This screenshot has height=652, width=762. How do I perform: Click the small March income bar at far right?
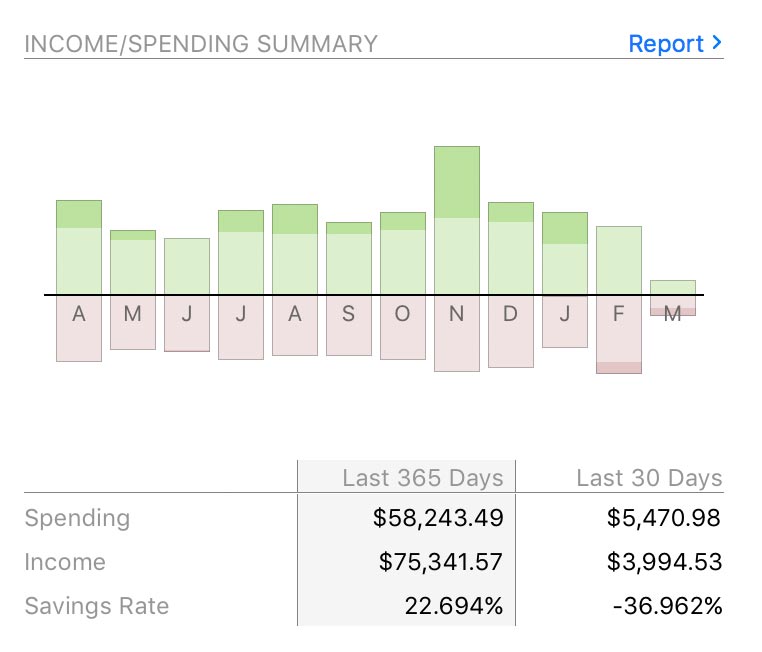coord(673,287)
